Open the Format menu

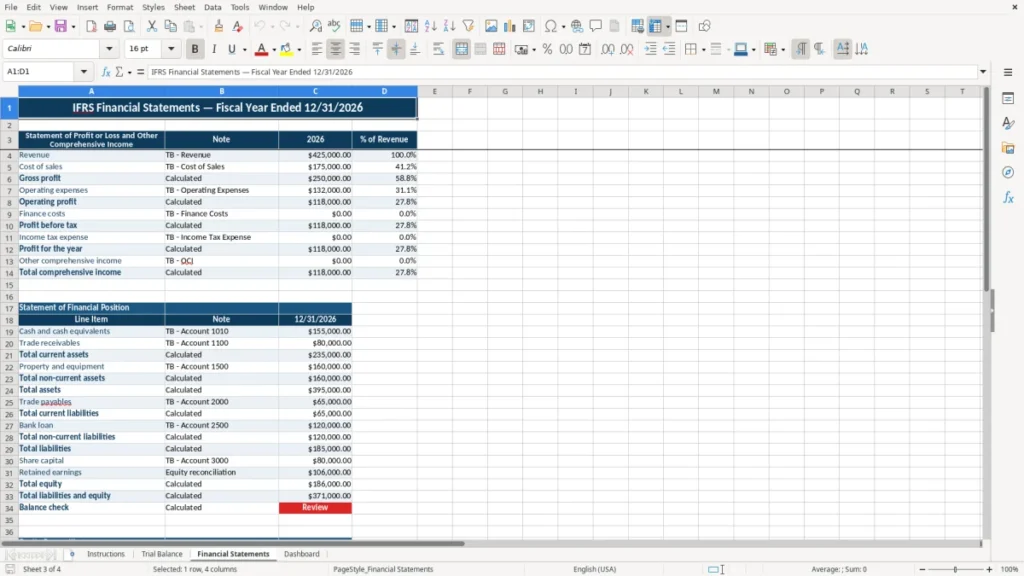click(x=120, y=7)
